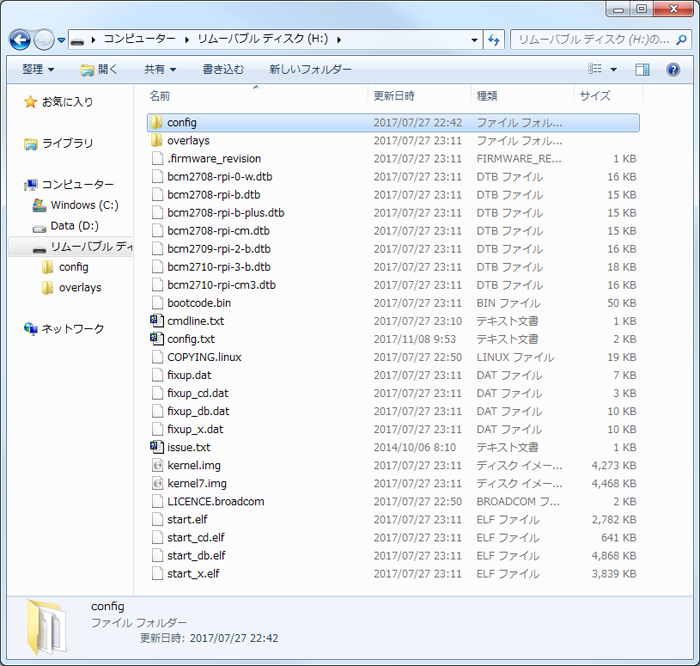The image size is (700, 666).
Task: Select the file bcm2708-rpi-cm.dtb
Action: click(x=218, y=231)
